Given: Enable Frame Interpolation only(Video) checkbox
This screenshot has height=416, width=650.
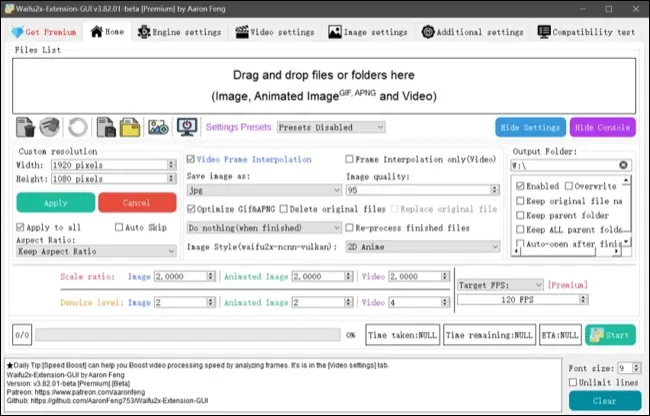Looking at the screenshot, I should pos(349,159).
